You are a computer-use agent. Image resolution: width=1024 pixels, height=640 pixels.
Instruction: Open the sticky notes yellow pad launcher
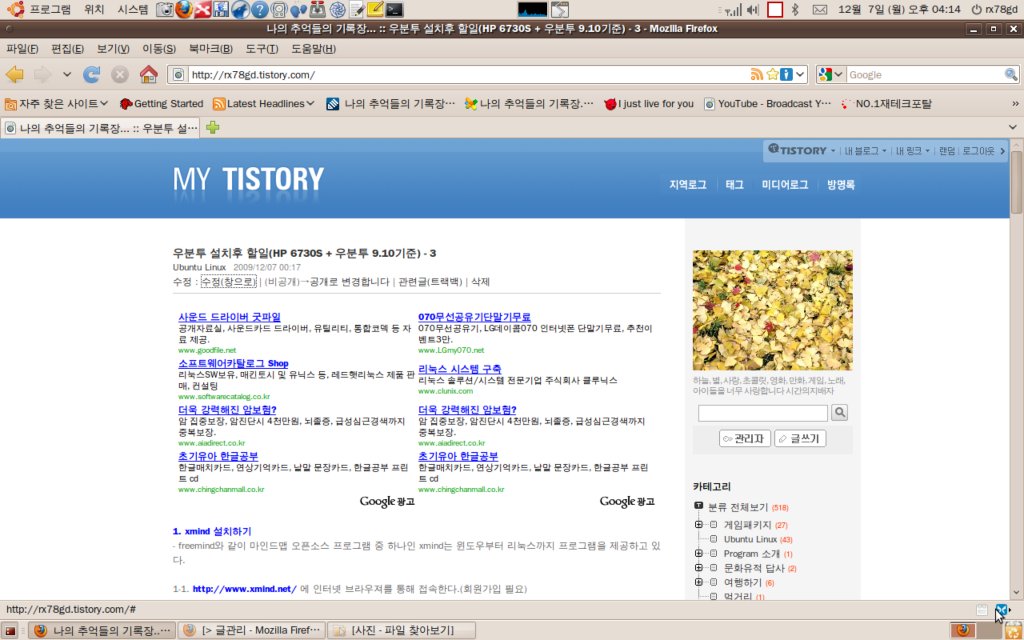375,10
